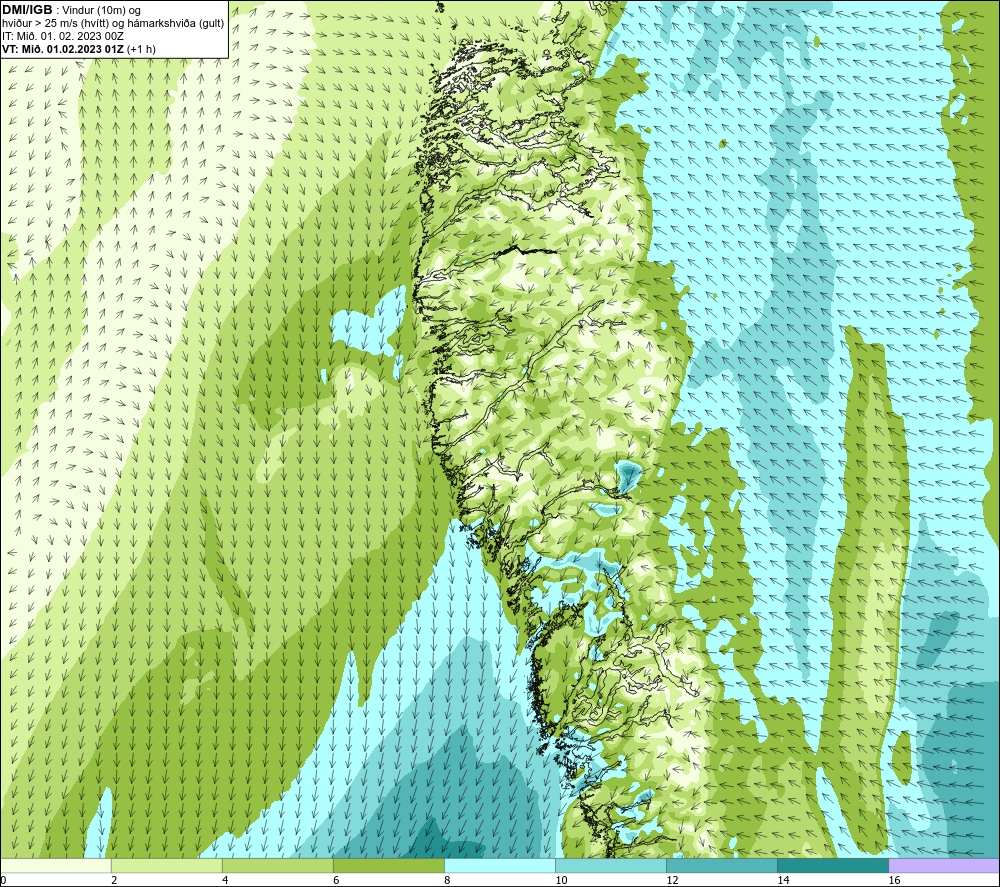Viewport: 1000px width, 887px height.
Task: Click the DMI/IGB title text
Action: point(27,10)
